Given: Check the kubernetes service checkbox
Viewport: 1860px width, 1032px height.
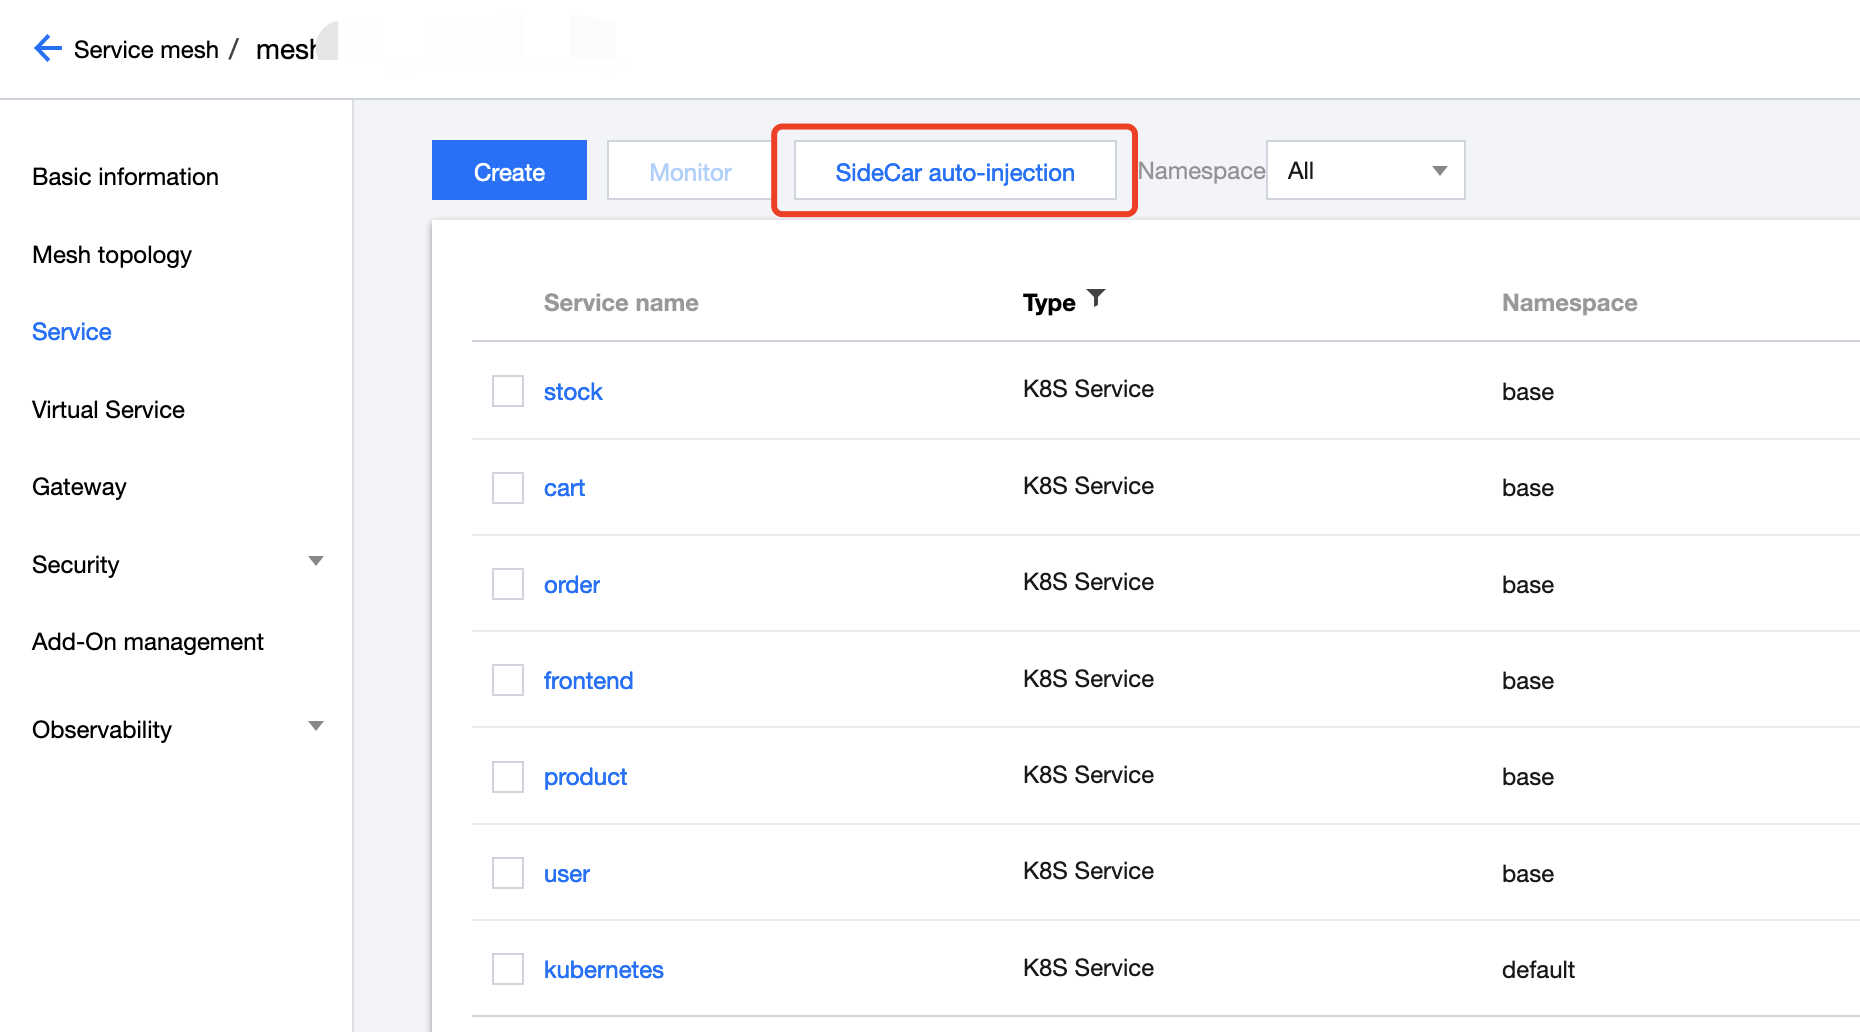Looking at the screenshot, I should point(508,968).
